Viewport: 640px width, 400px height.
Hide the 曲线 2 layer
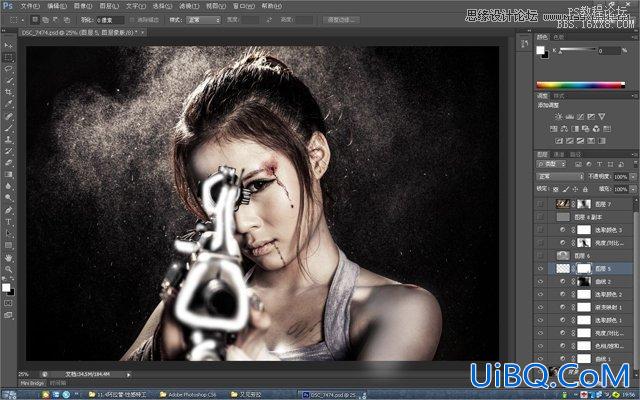(540, 281)
